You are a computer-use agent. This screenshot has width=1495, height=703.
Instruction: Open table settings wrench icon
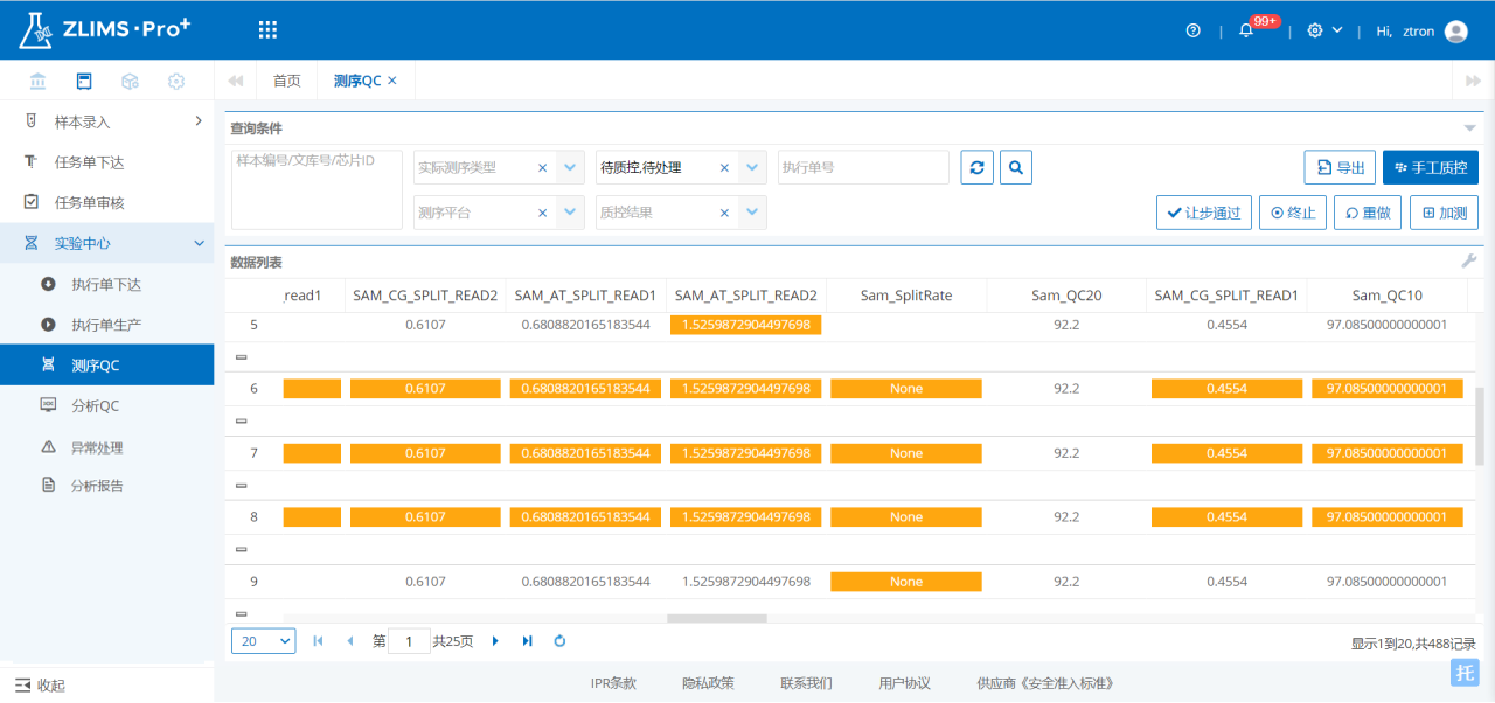tap(1468, 261)
